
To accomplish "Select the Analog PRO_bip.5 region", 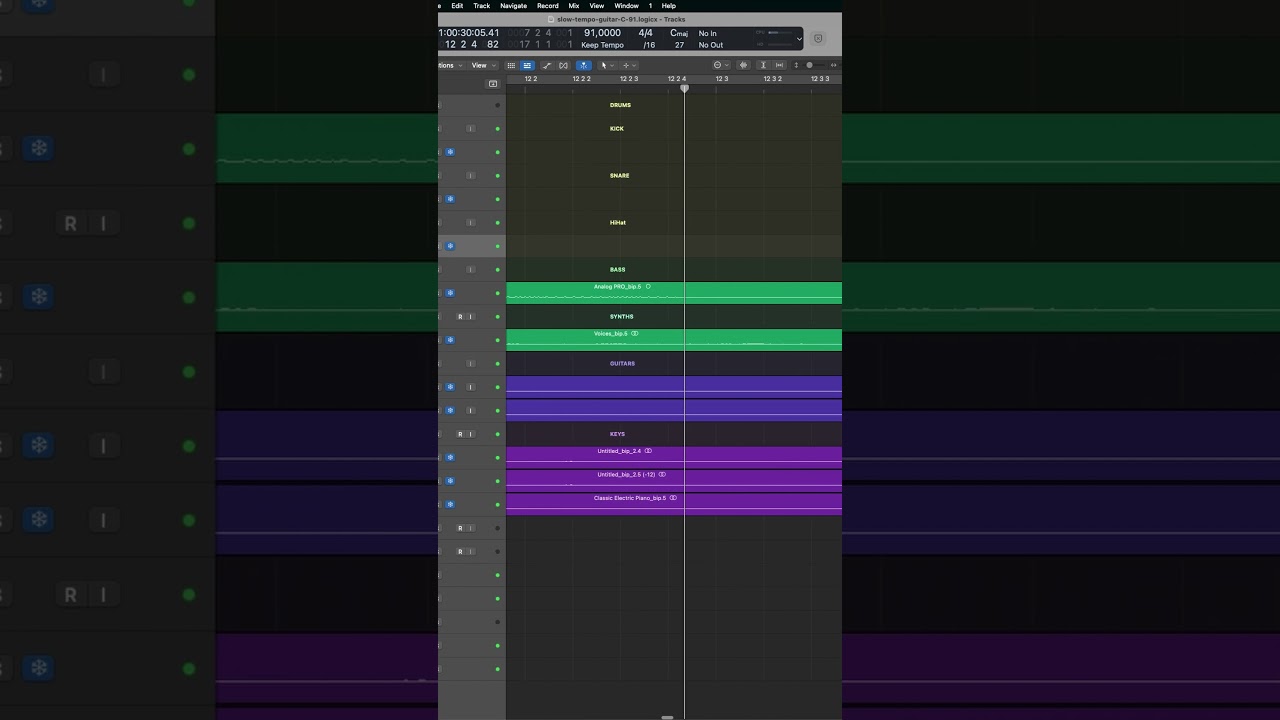I will [x=674, y=293].
